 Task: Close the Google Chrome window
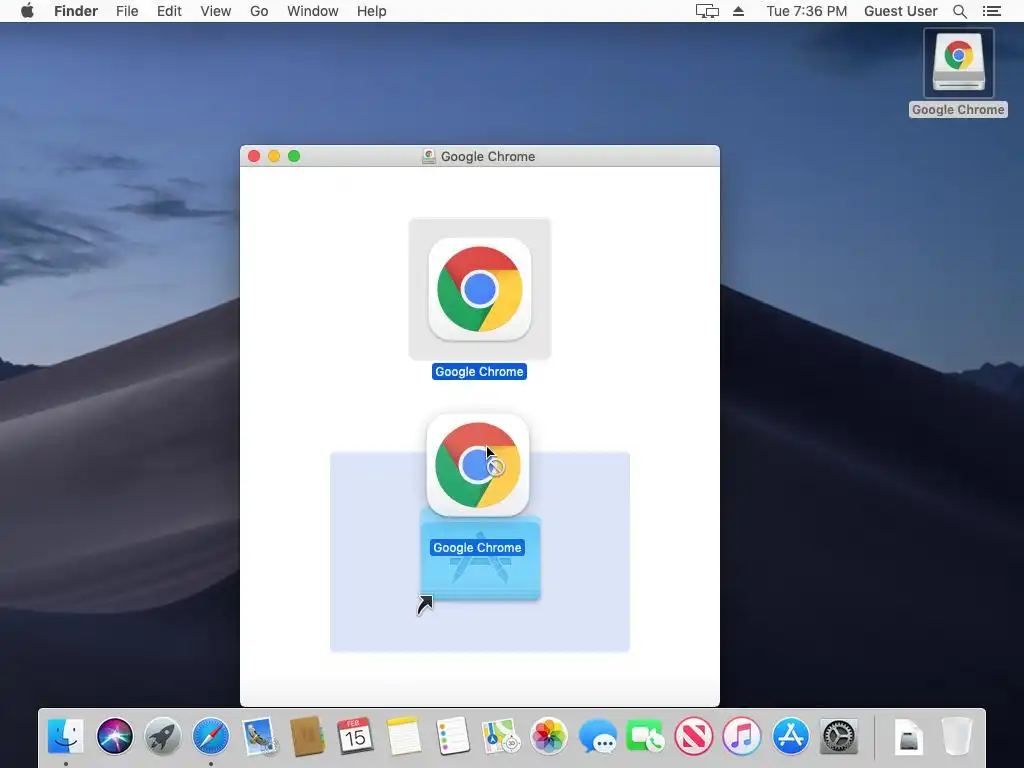coord(254,156)
